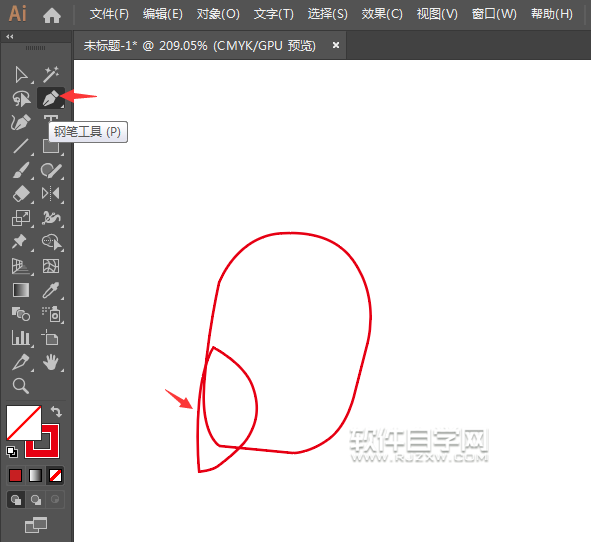
Task: Select the Pen tool
Action: (51, 98)
